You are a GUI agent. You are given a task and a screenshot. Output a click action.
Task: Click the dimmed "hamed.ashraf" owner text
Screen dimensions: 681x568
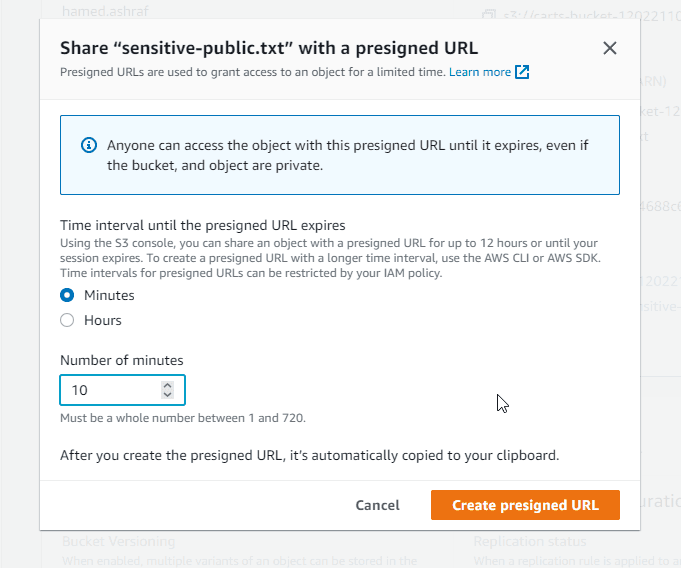pos(104,12)
